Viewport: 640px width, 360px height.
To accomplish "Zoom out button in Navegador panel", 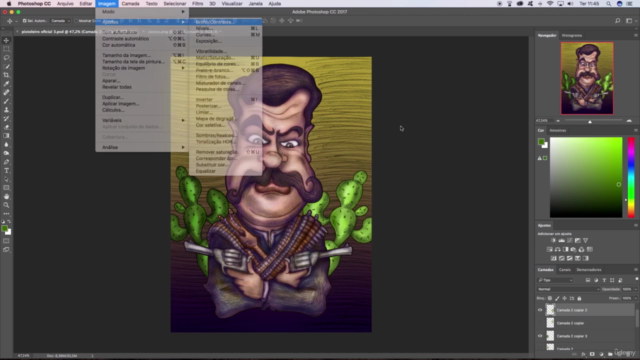I will (x=558, y=121).
